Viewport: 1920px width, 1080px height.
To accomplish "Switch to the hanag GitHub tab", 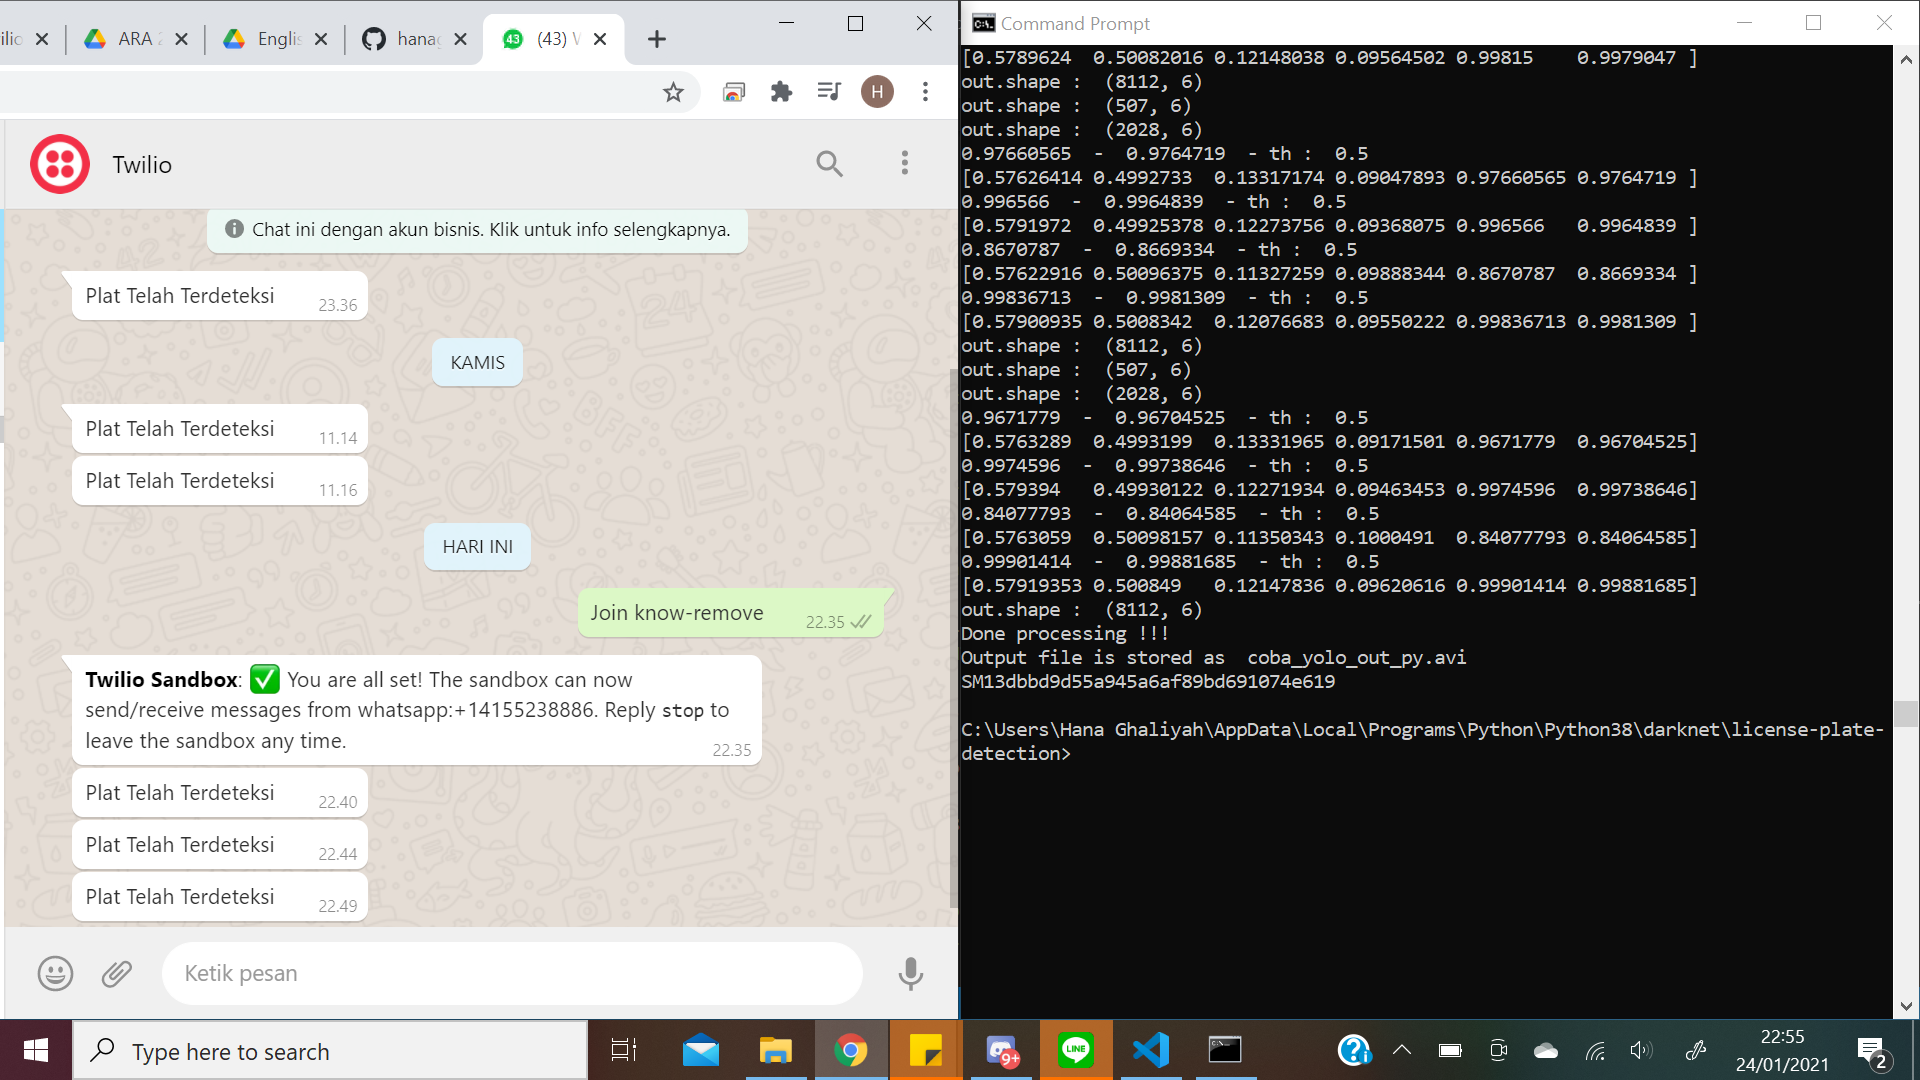I will 410,39.
